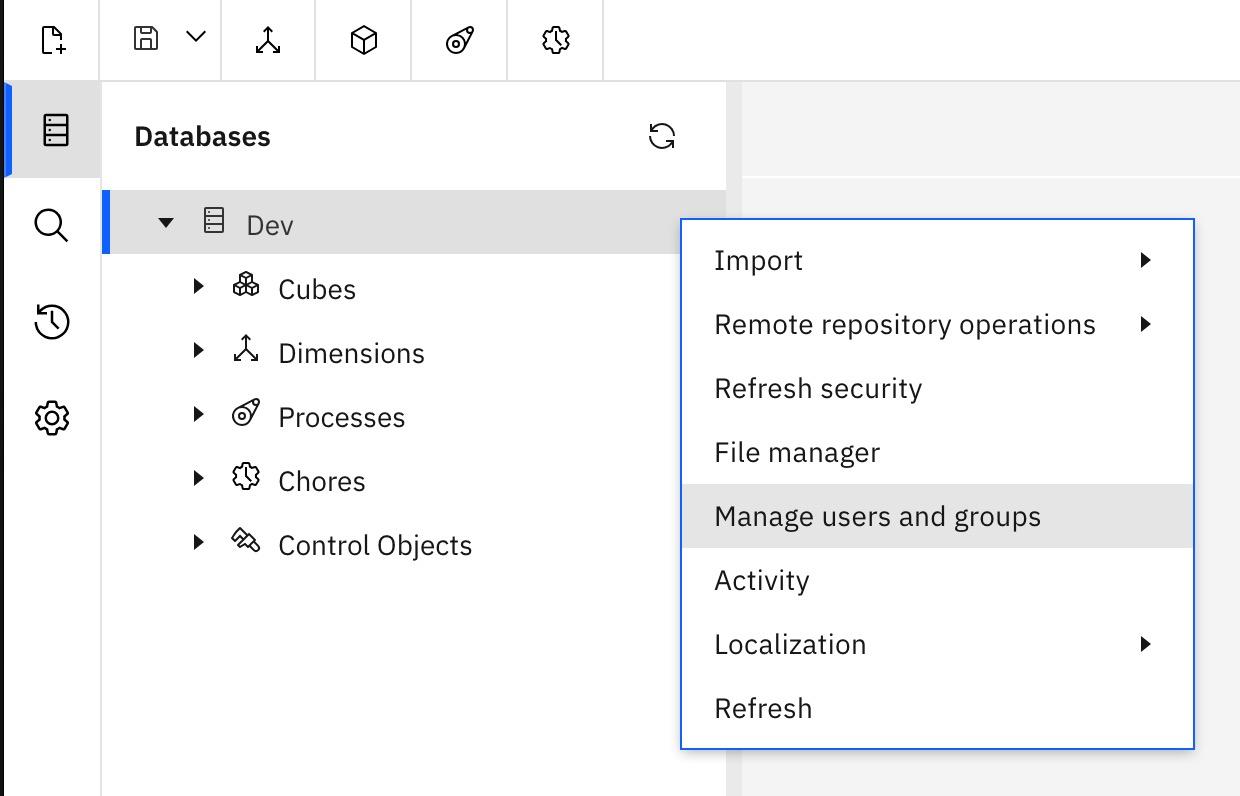The width and height of the screenshot is (1240, 796).
Task: Expand the Dimensions node
Action: pos(198,350)
